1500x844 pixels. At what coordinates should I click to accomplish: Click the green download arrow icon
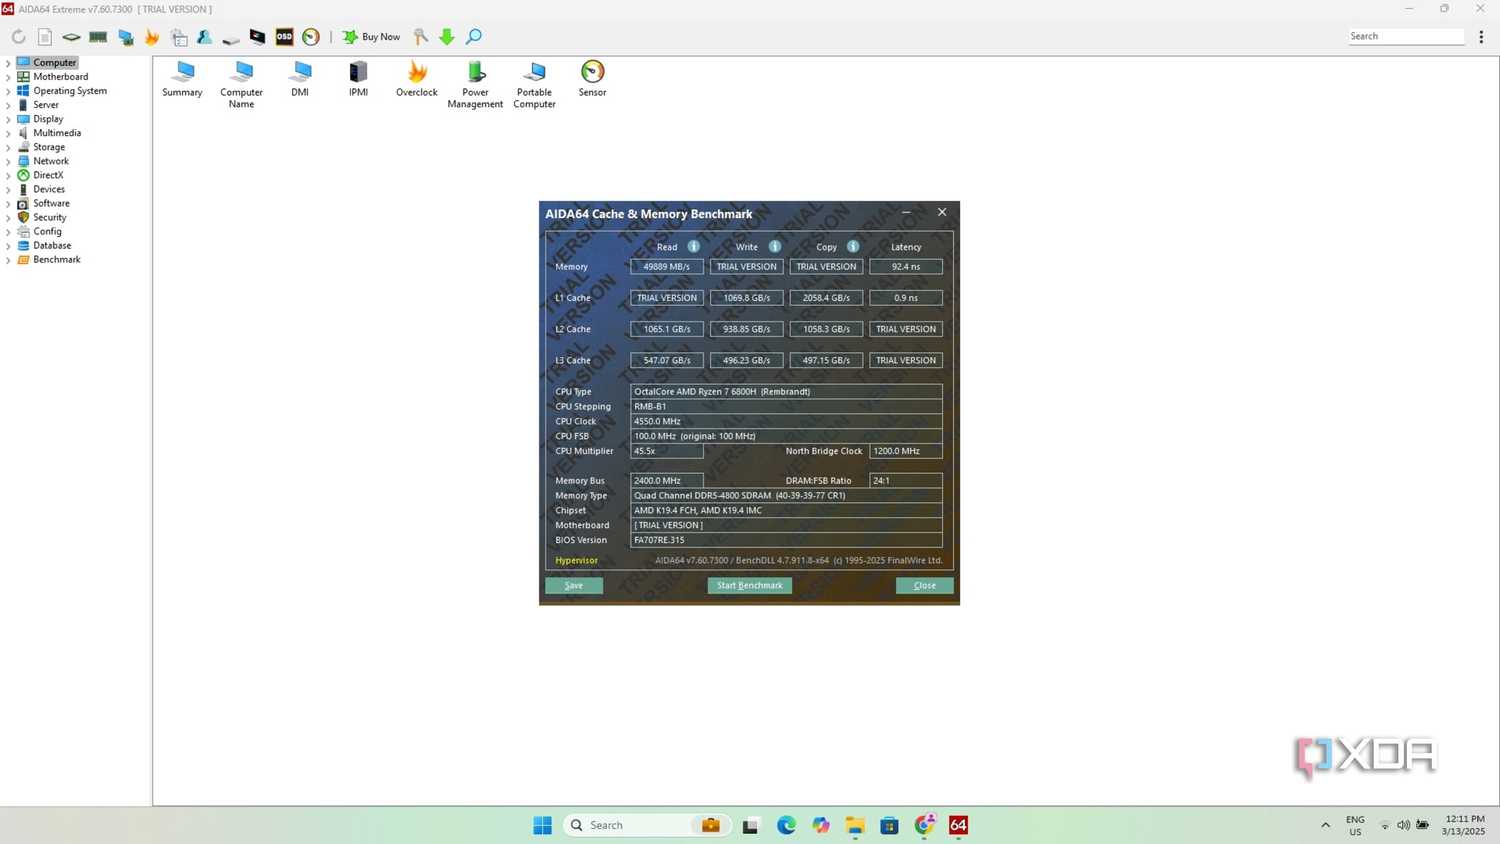point(447,37)
